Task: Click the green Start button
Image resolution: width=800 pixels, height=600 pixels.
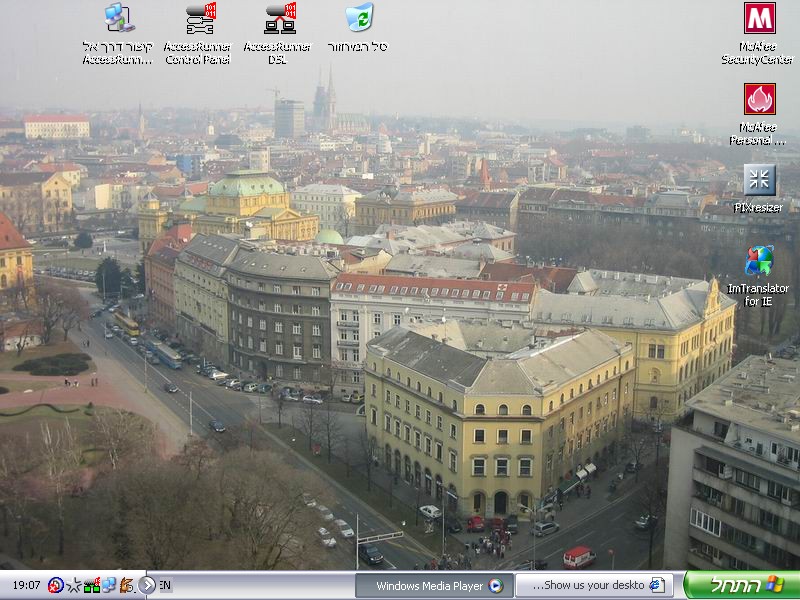Action: [x=741, y=586]
